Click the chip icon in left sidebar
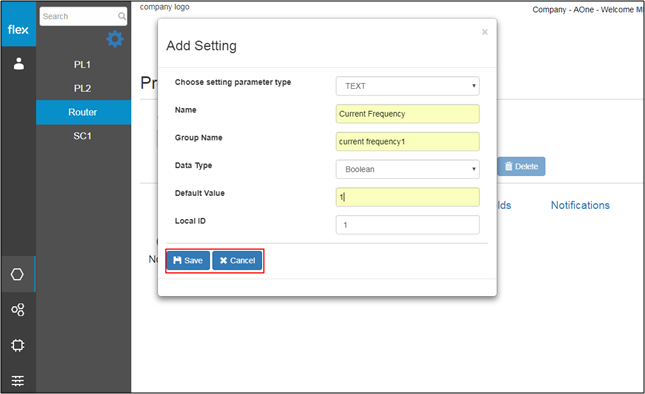Screen dimensions: 645x394 click(18, 345)
